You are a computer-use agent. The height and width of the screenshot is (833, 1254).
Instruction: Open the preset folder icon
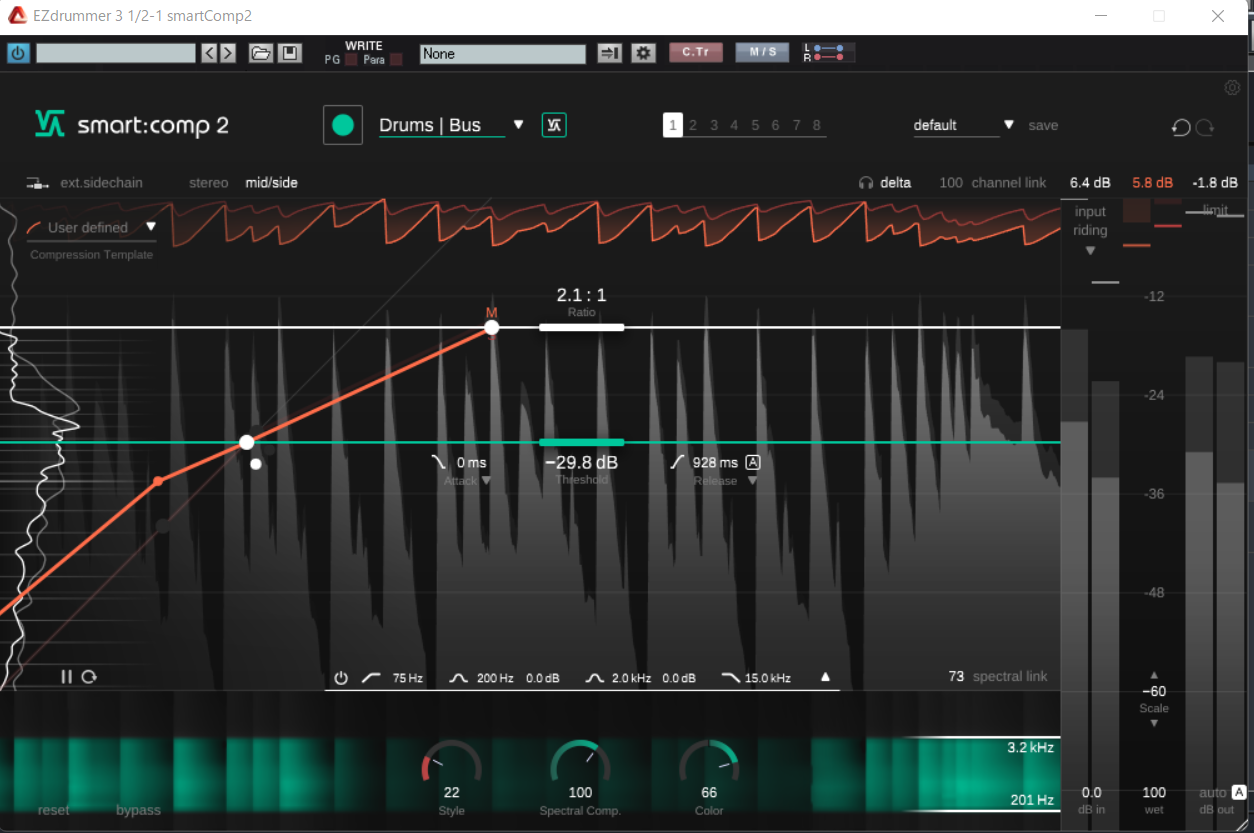coord(261,53)
